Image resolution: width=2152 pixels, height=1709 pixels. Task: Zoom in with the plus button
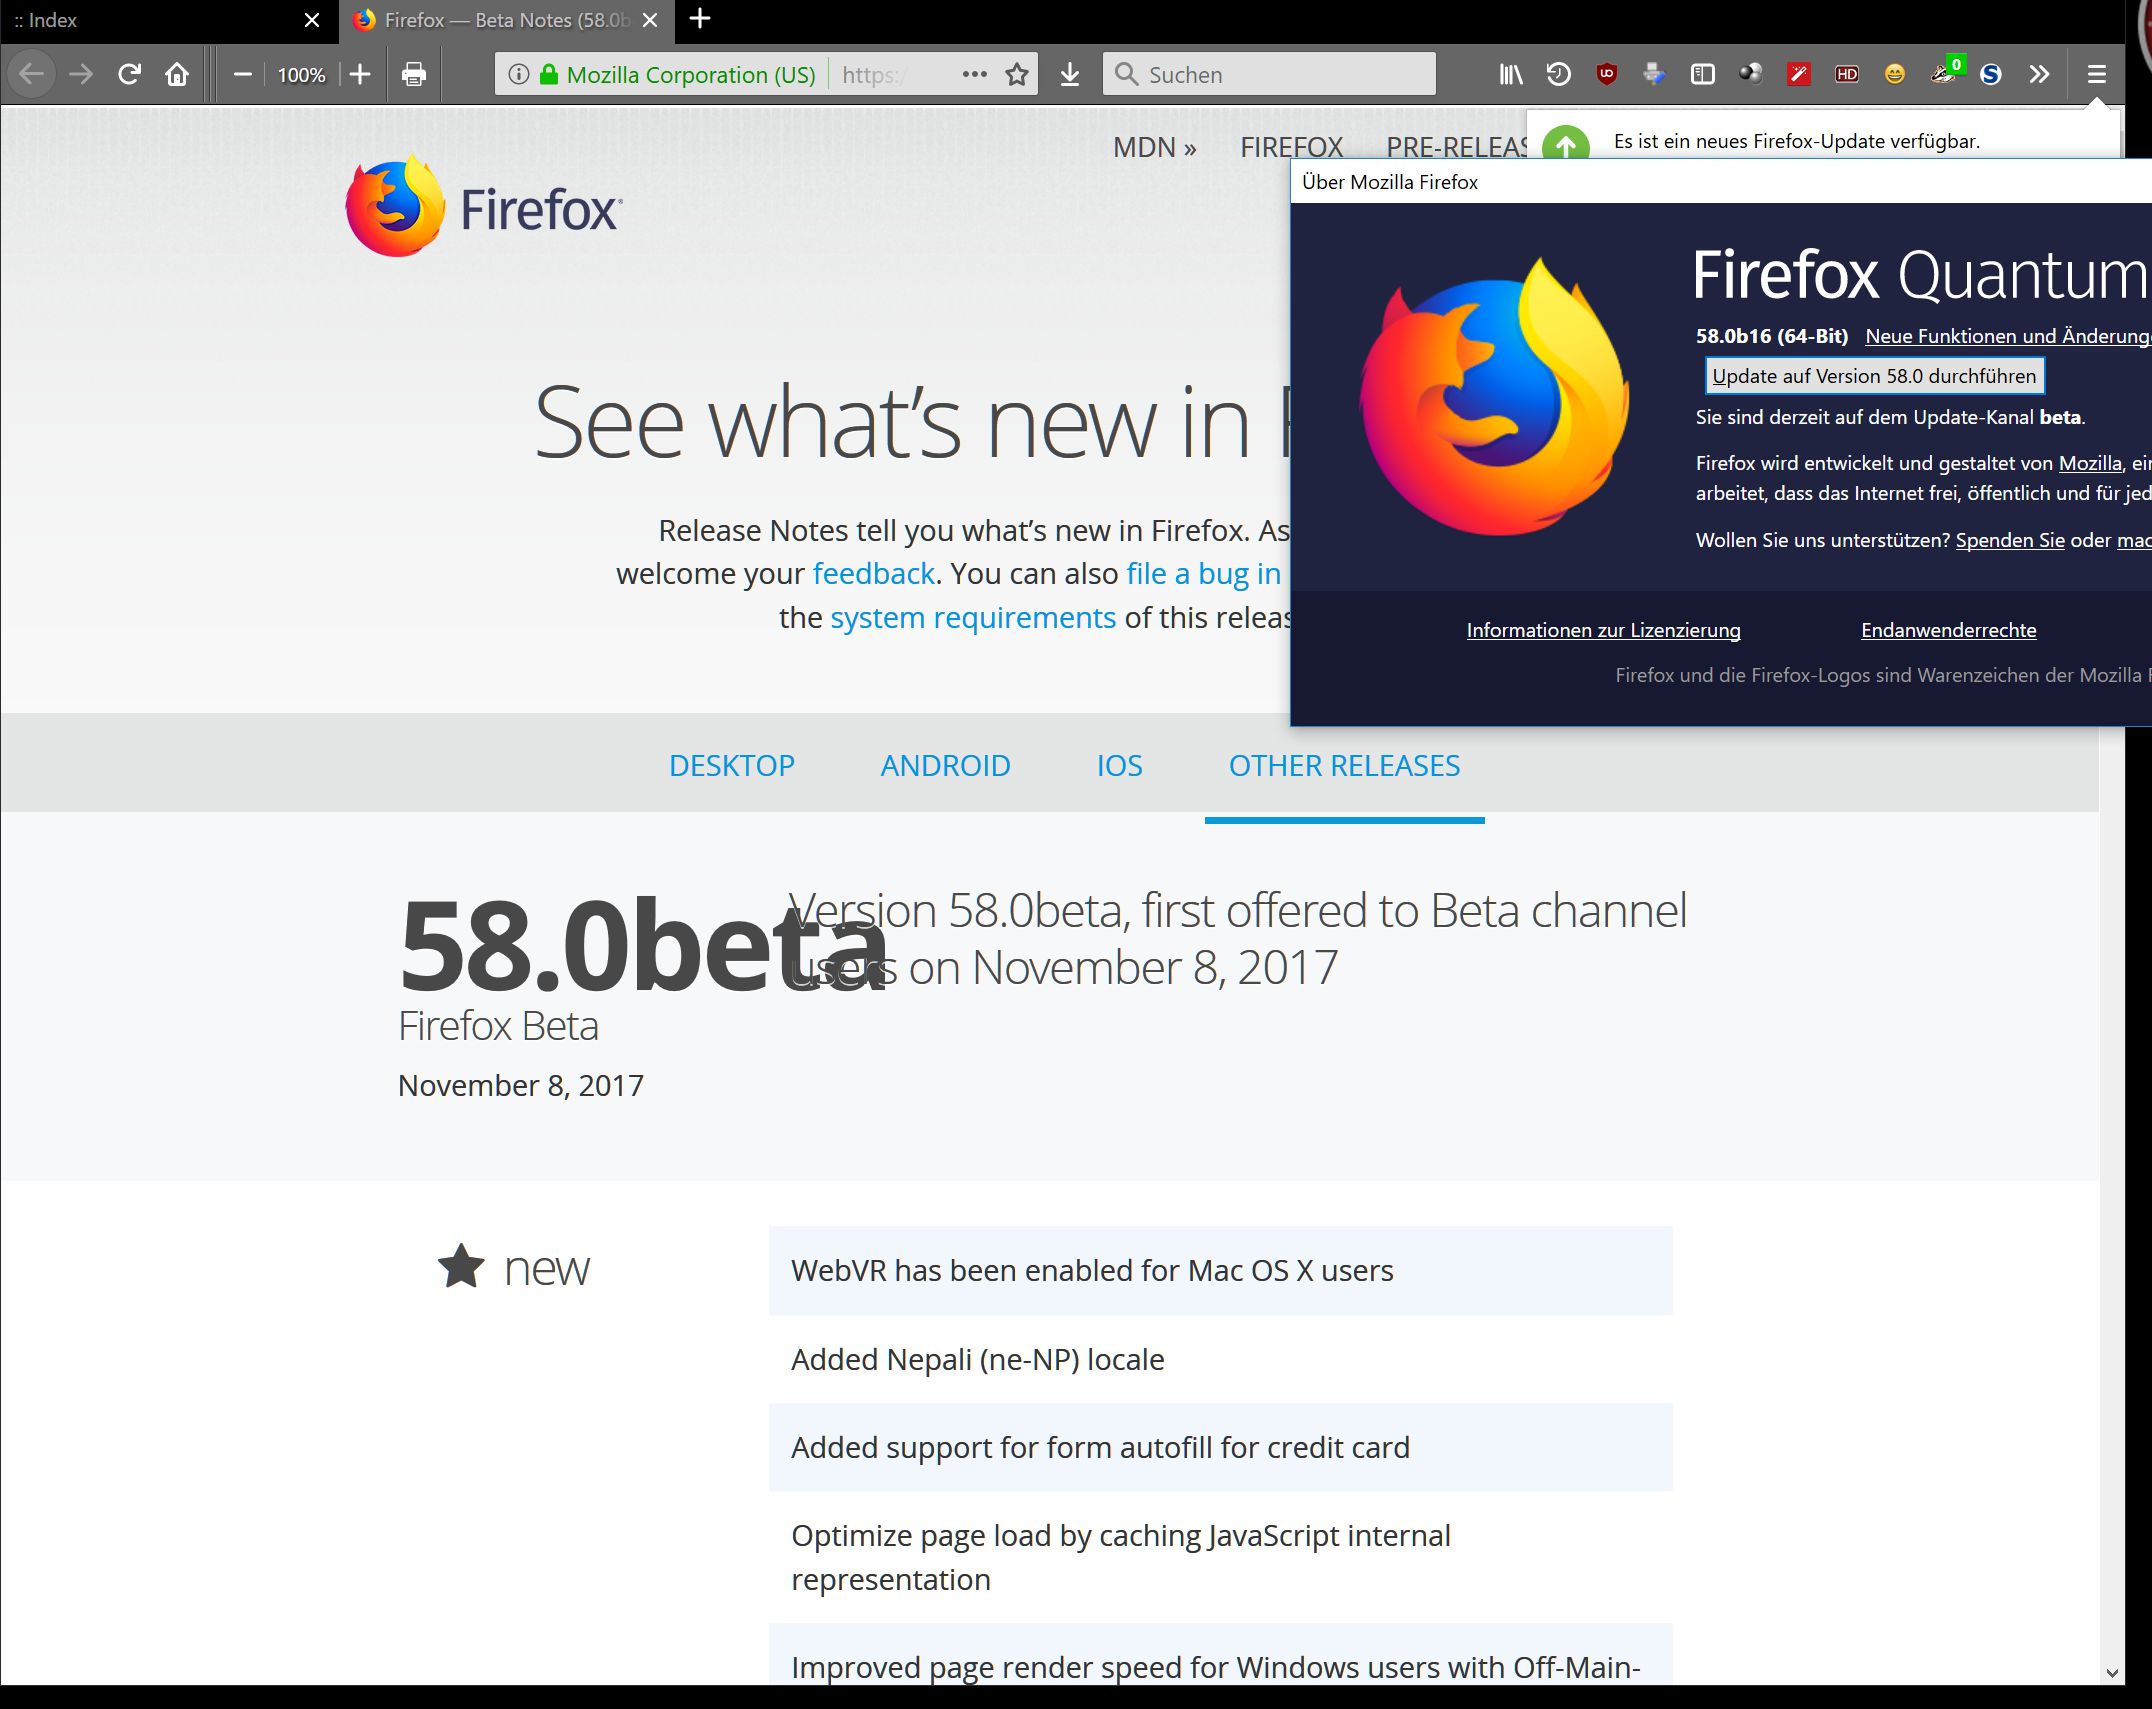coord(360,74)
